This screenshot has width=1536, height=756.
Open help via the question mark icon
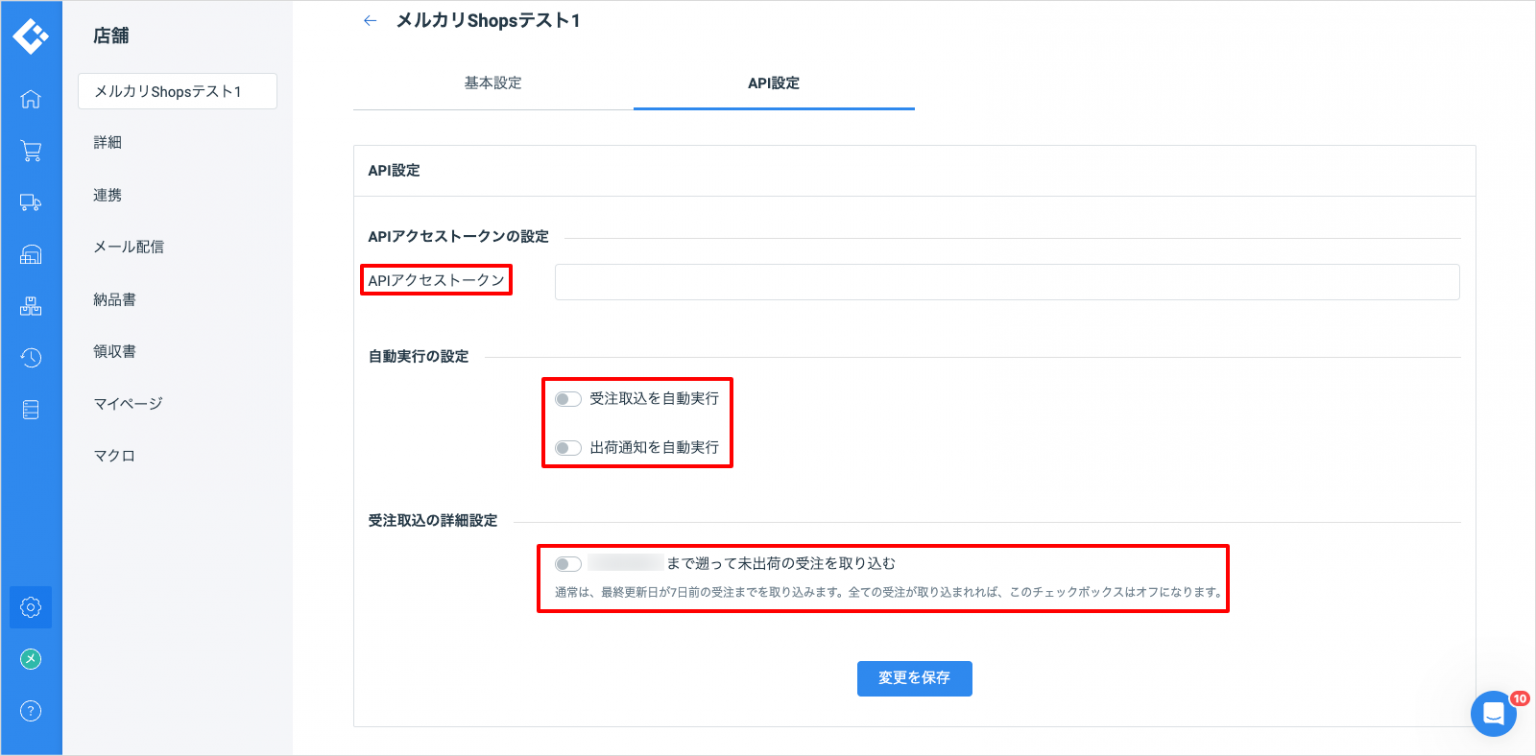point(31,711)
